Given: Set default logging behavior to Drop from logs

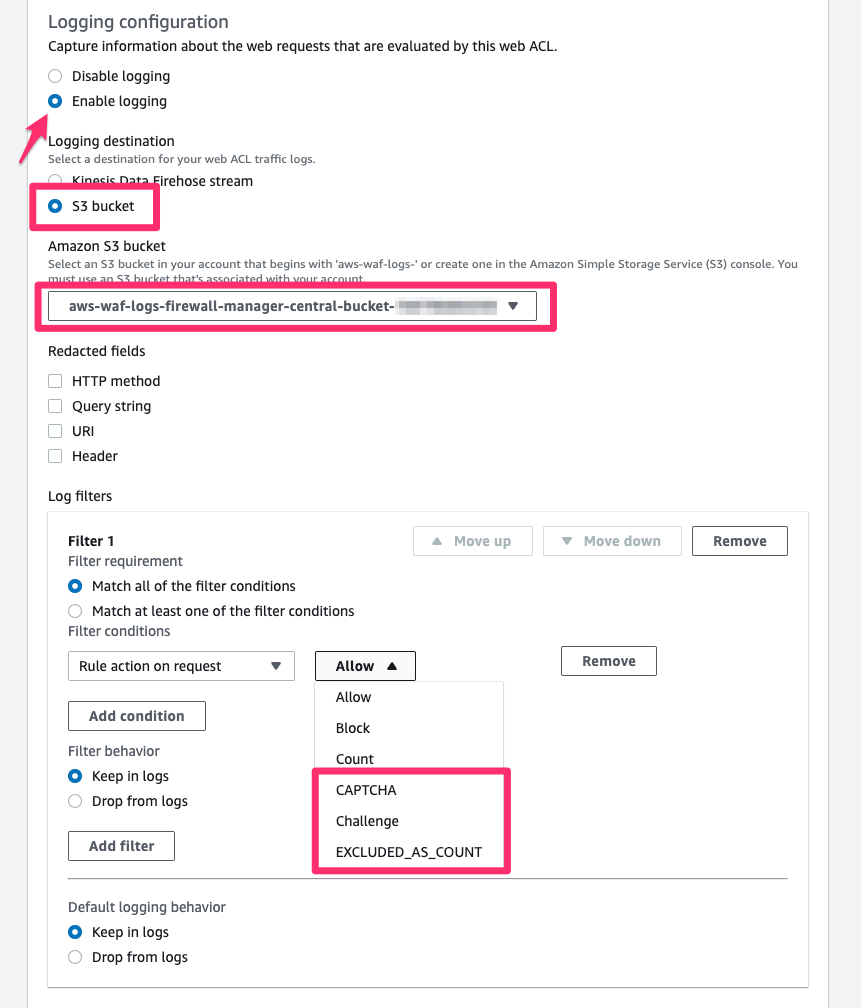Looking at the screenshot, I should 75,957.
